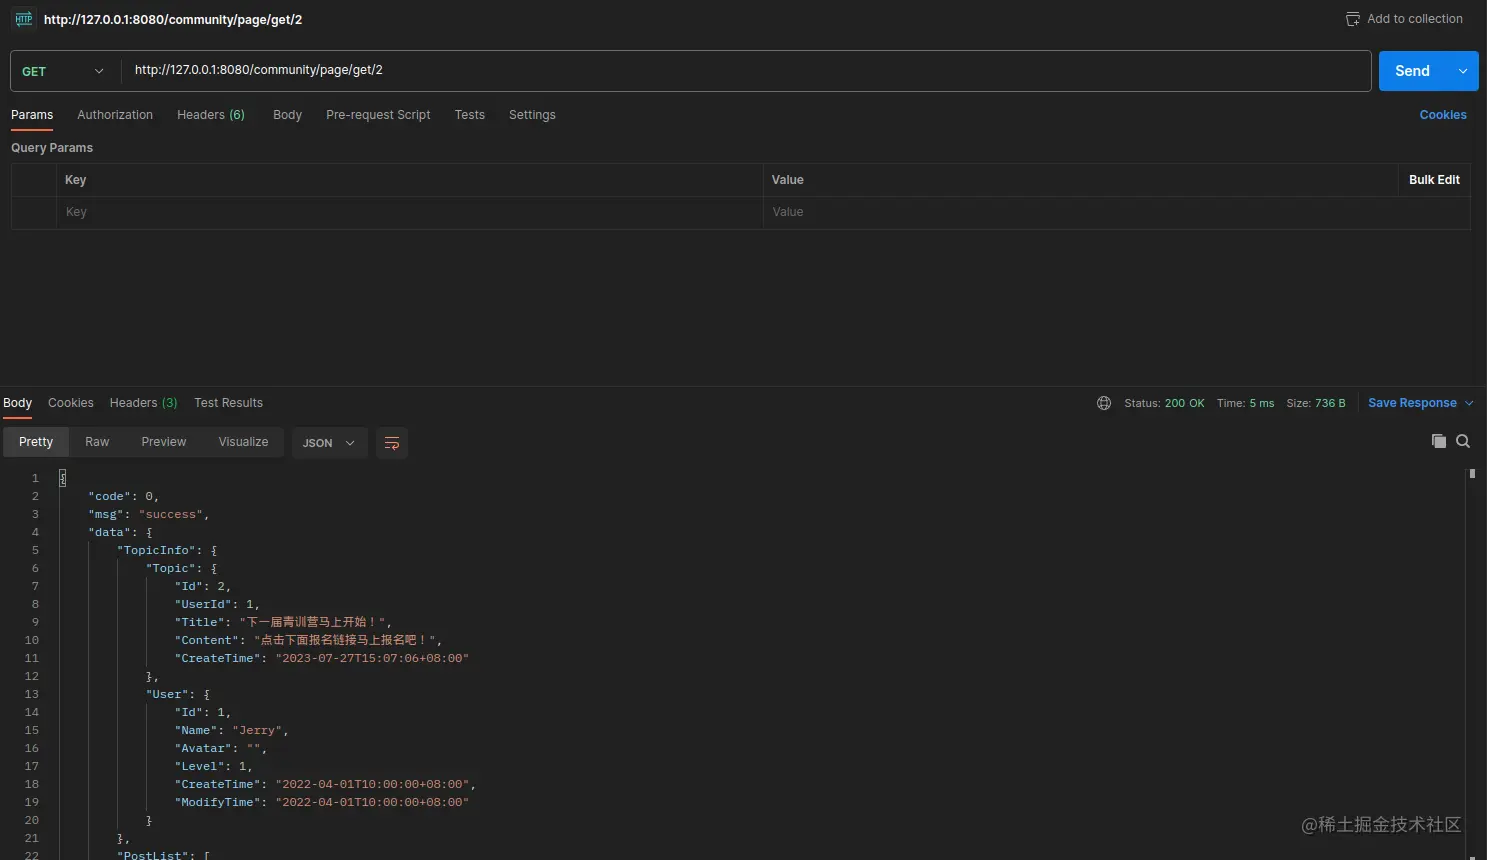Click the Save Response button

coord(1412,403)
